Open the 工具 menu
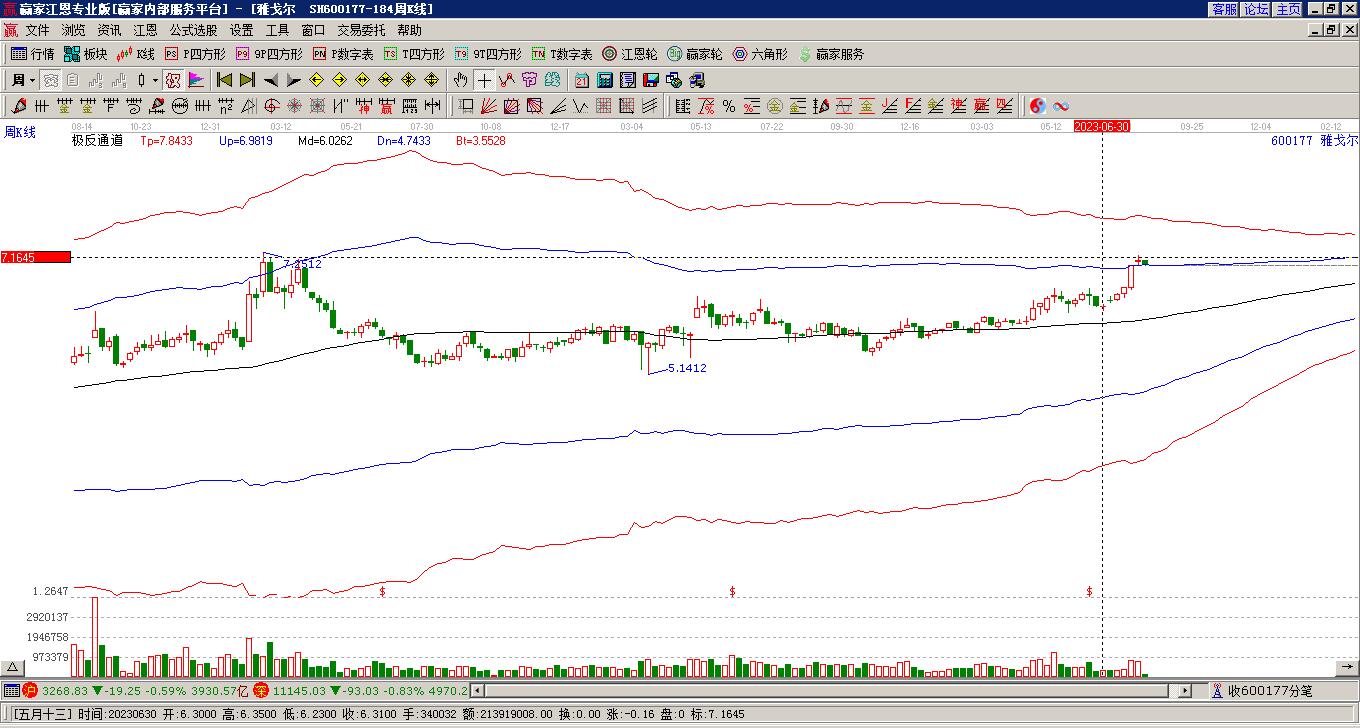This screenshot has width=1360, height=728. click(x=277, y=30)
